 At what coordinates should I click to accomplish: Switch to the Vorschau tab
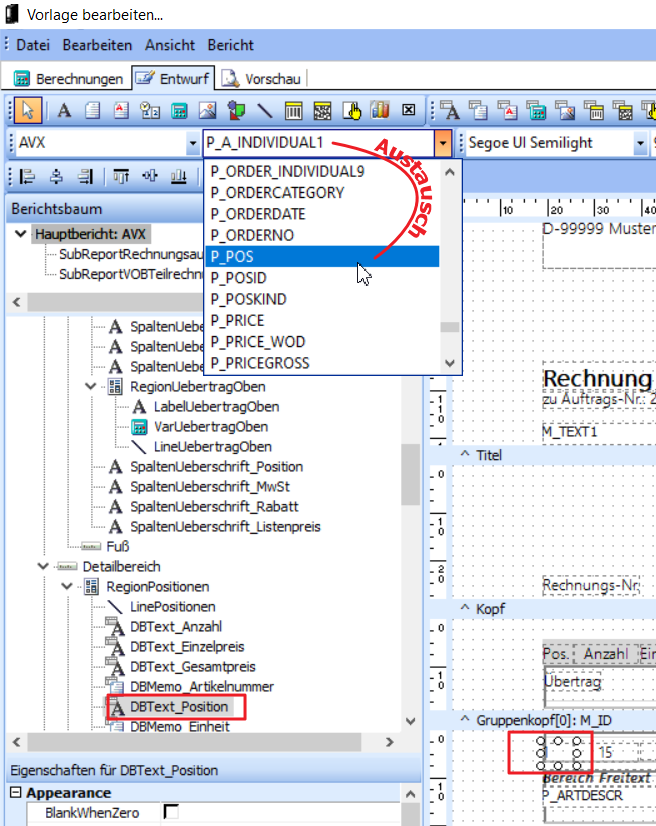261,79
